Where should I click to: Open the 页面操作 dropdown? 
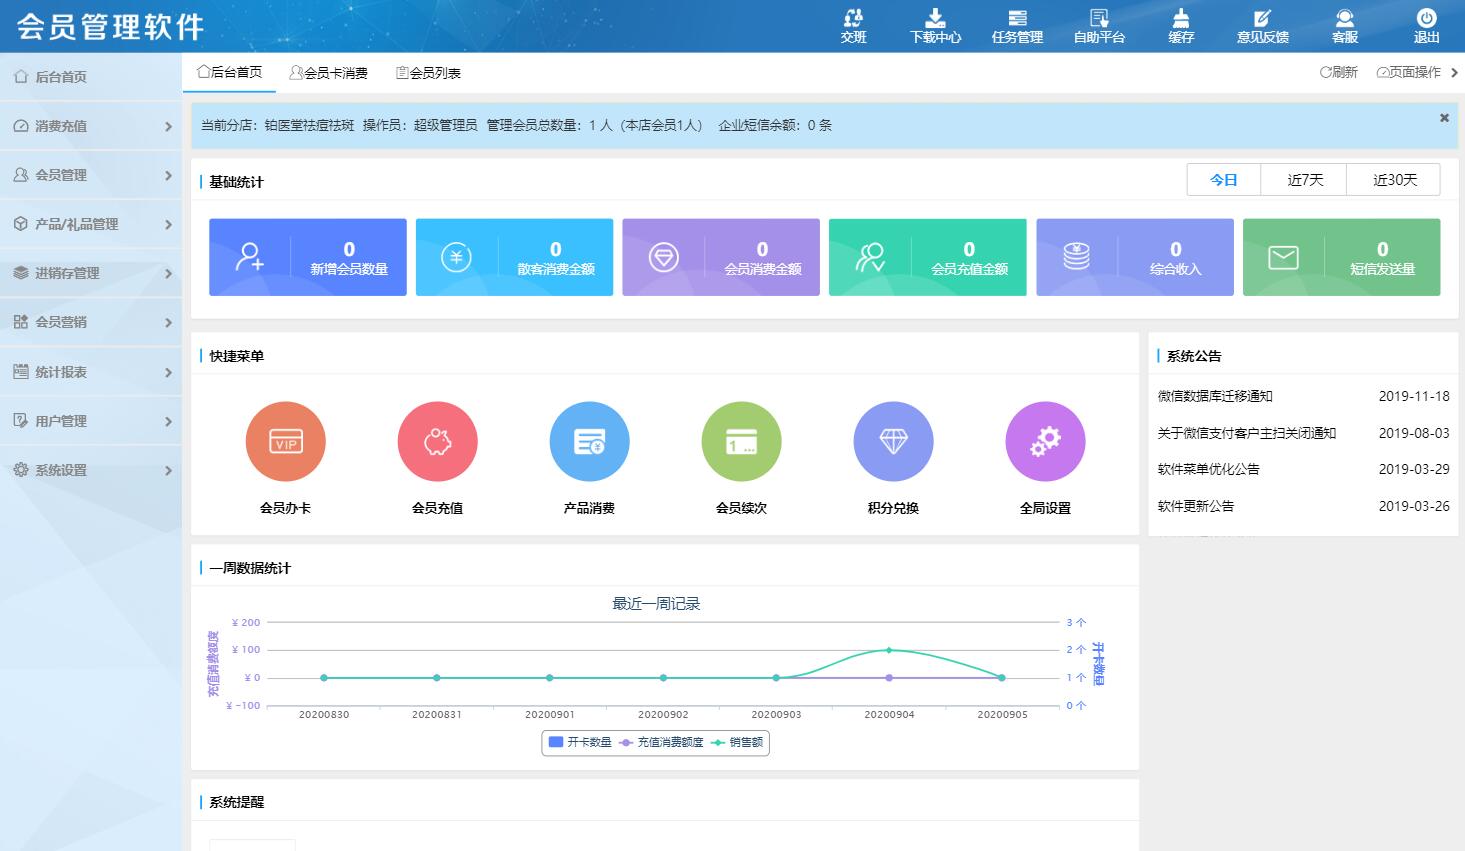pyautogui.click(x=1416, y=72)
